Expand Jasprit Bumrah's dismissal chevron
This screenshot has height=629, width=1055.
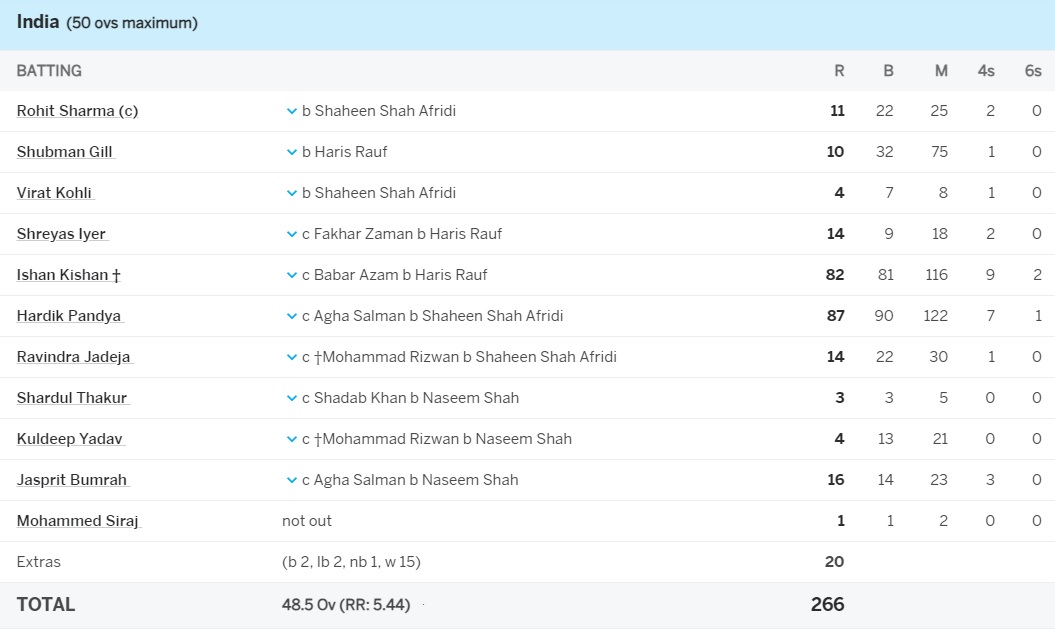291,481
